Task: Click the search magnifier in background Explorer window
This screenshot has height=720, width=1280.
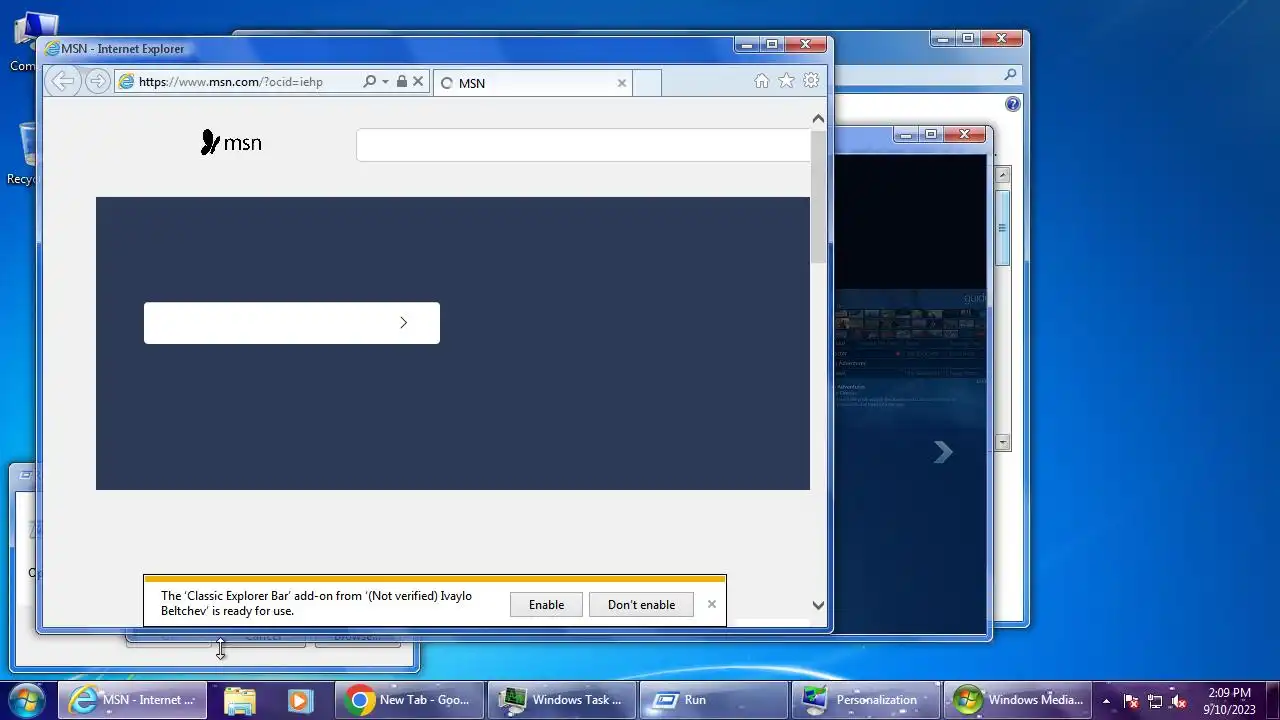Action: [1010, 74]
